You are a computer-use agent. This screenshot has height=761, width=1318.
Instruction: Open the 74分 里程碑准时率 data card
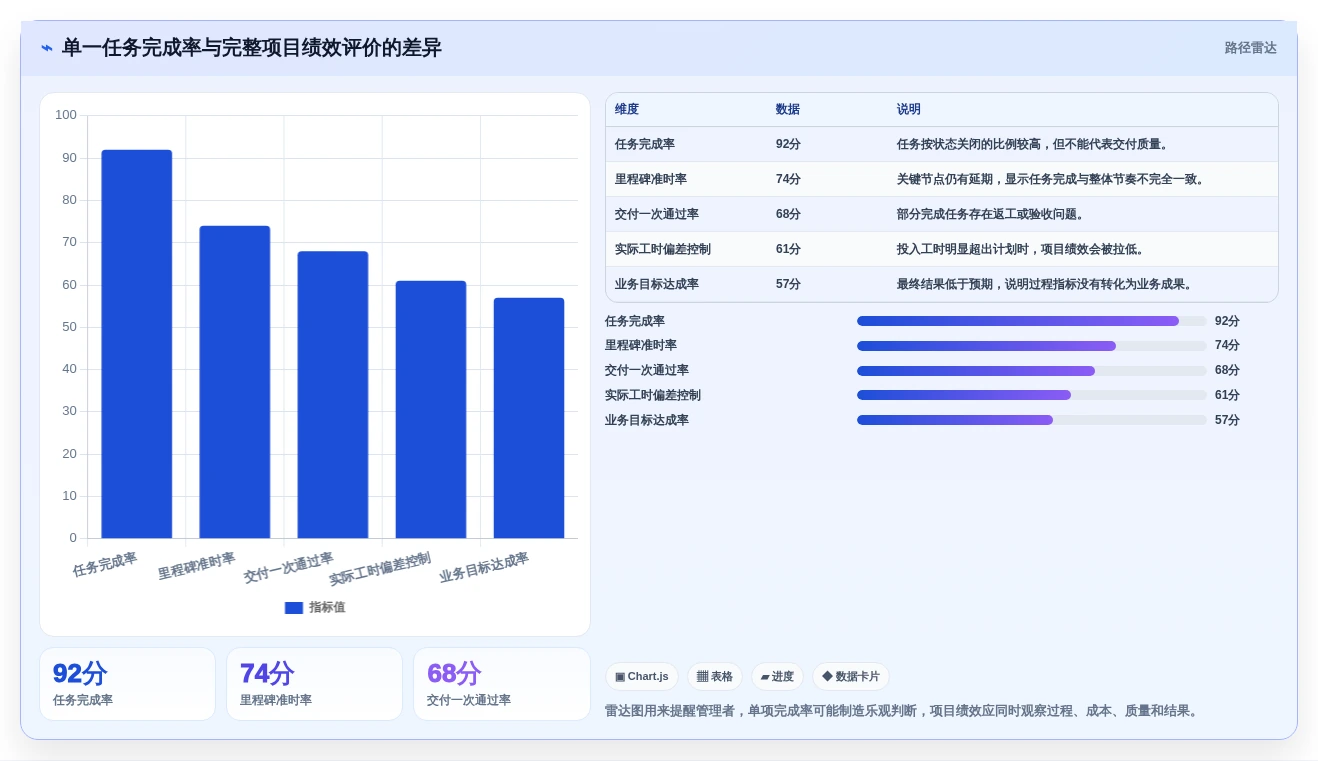(314, 684)
